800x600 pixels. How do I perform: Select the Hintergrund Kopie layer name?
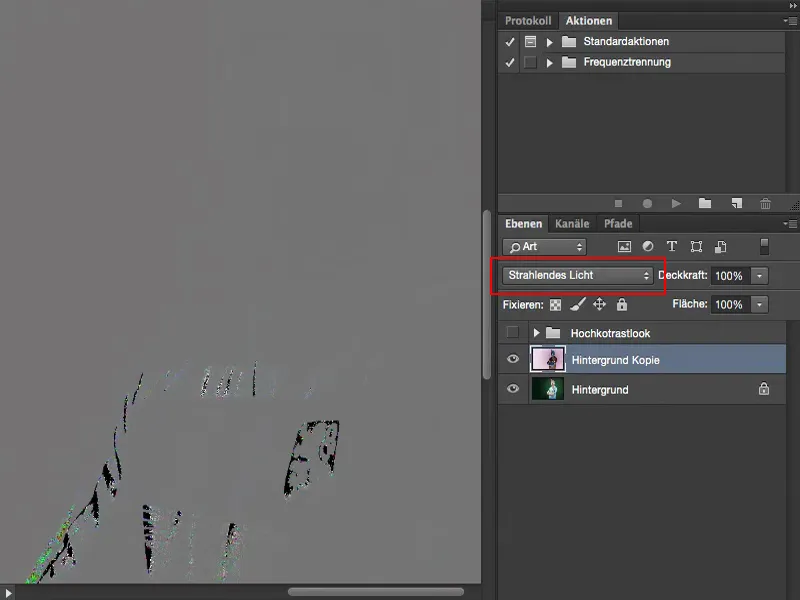[615, 360]
